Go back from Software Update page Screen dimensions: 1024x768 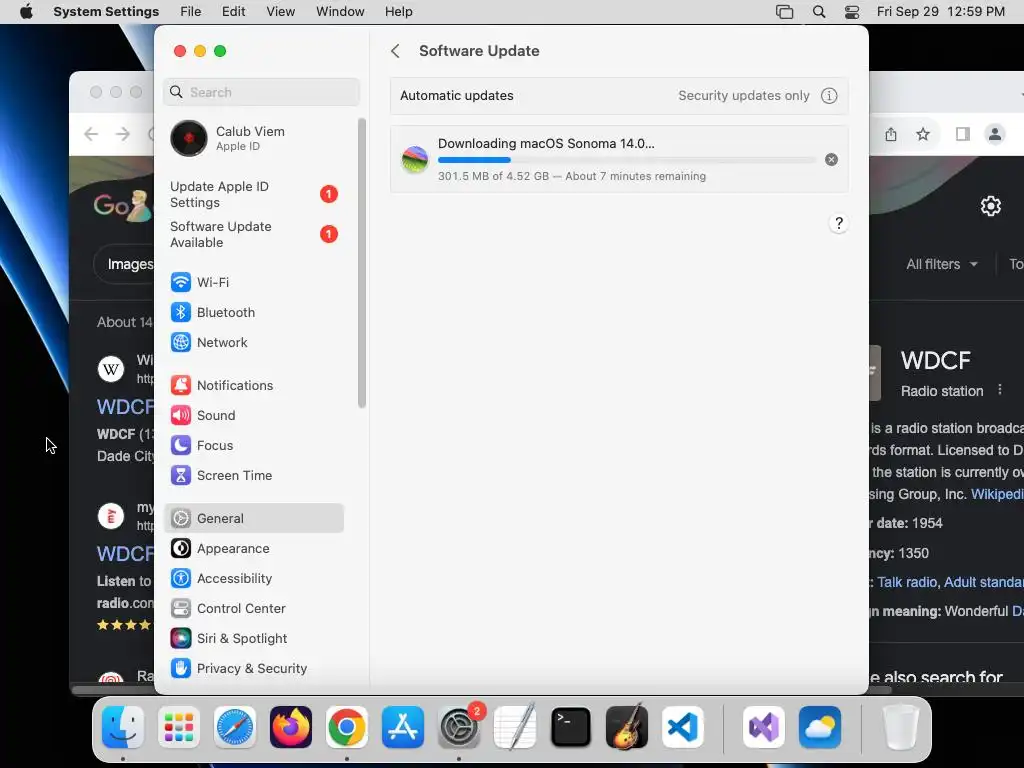[395, 51]
